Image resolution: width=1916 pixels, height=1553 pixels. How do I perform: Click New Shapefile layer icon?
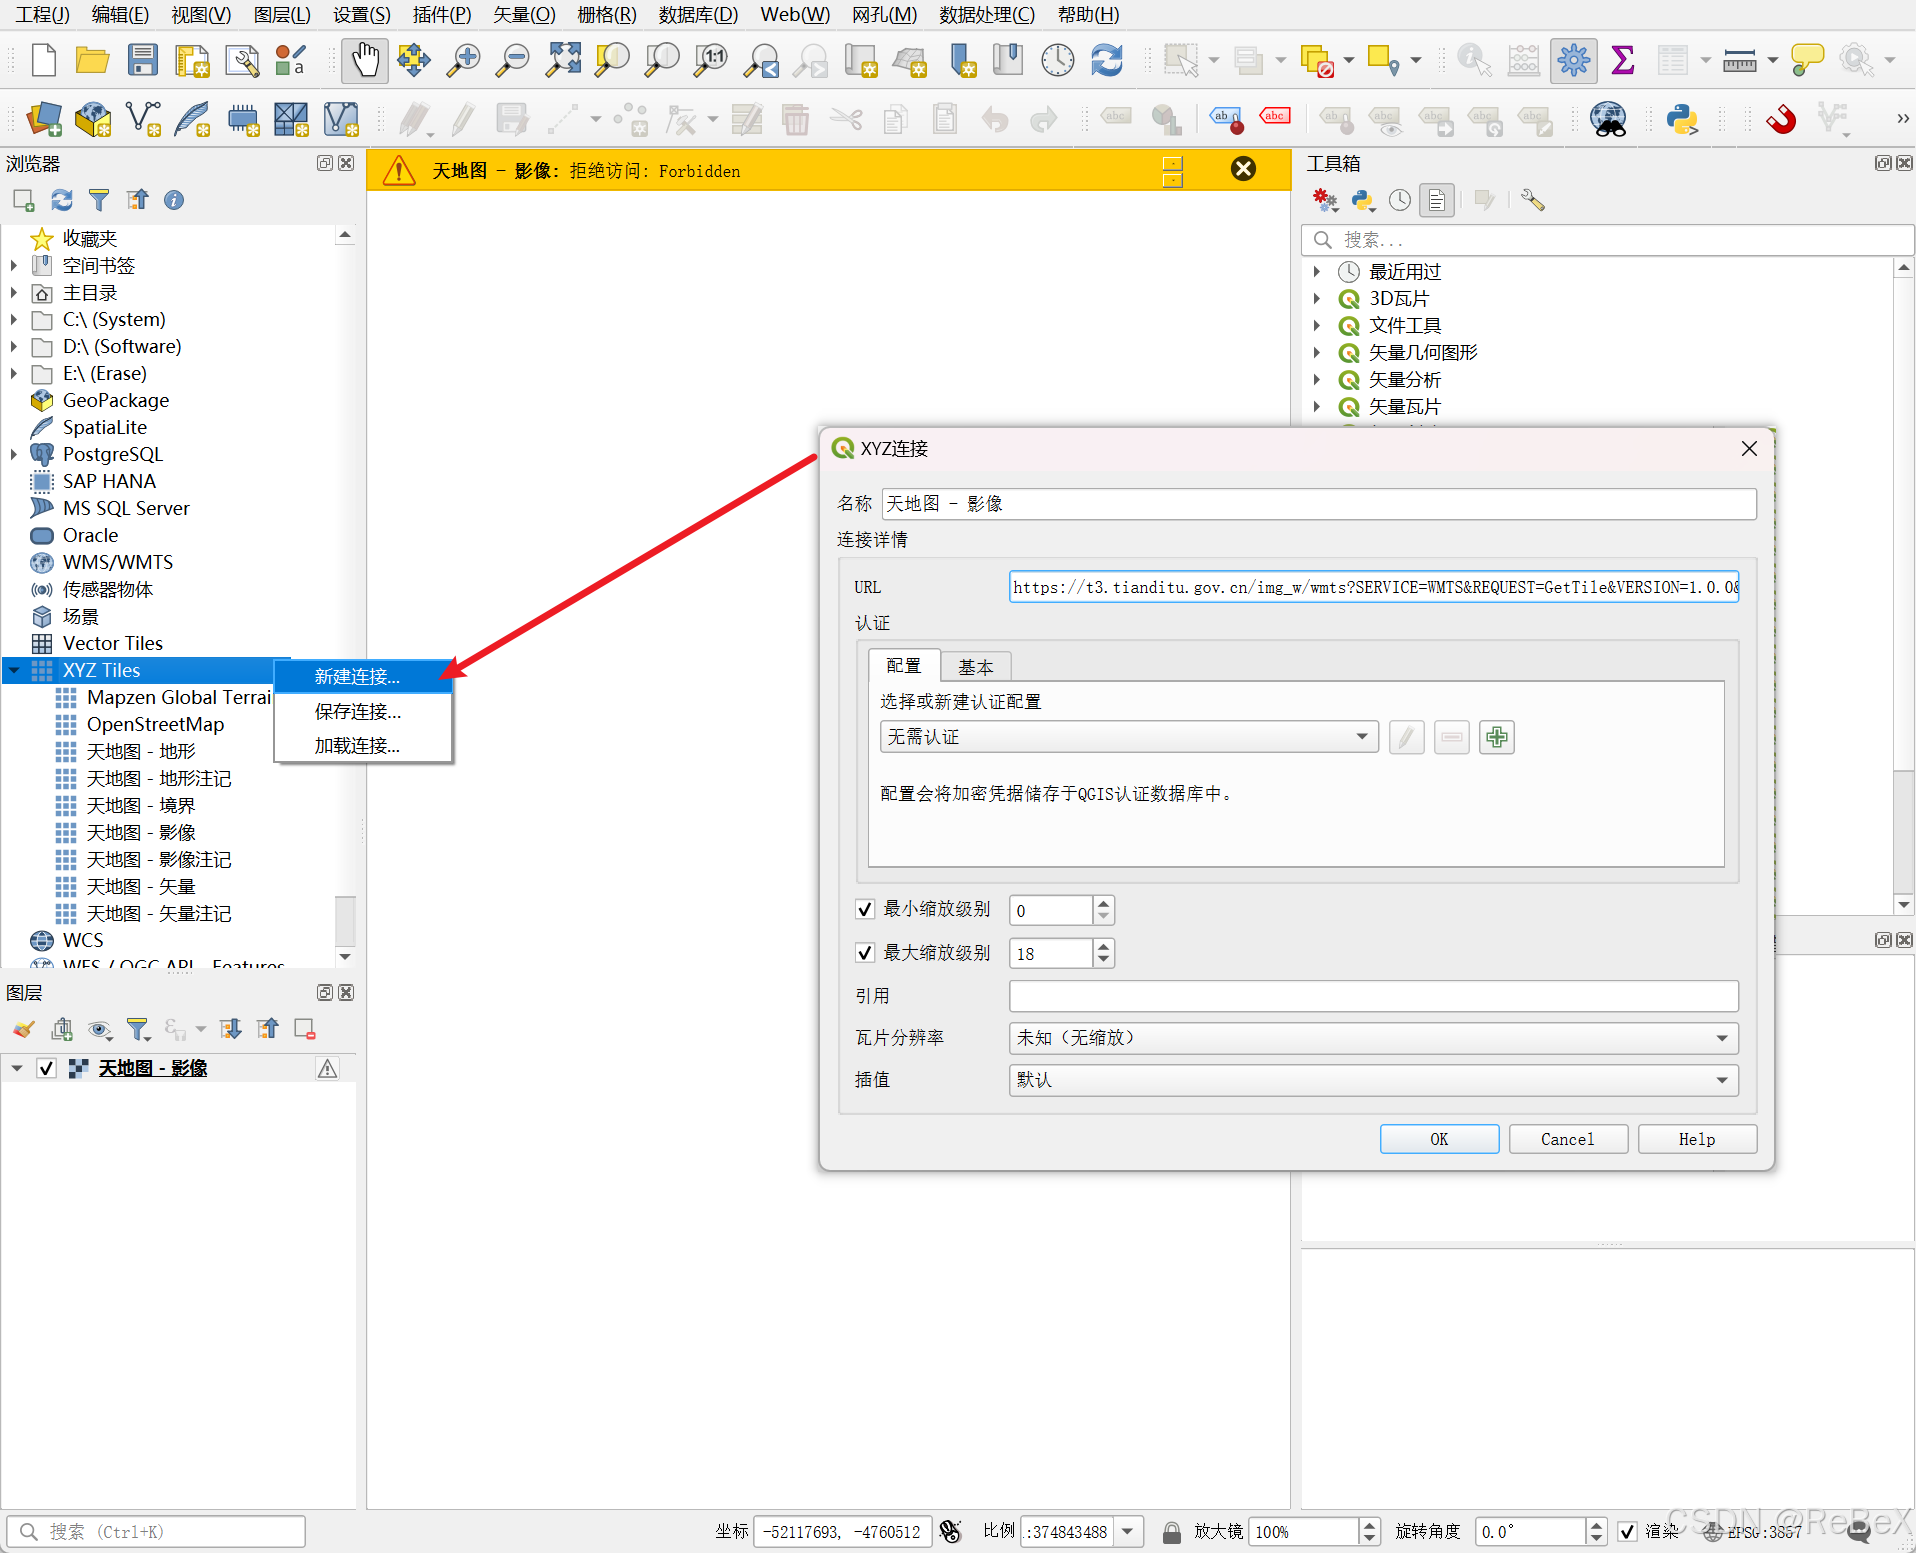click(x=143, y=119)
